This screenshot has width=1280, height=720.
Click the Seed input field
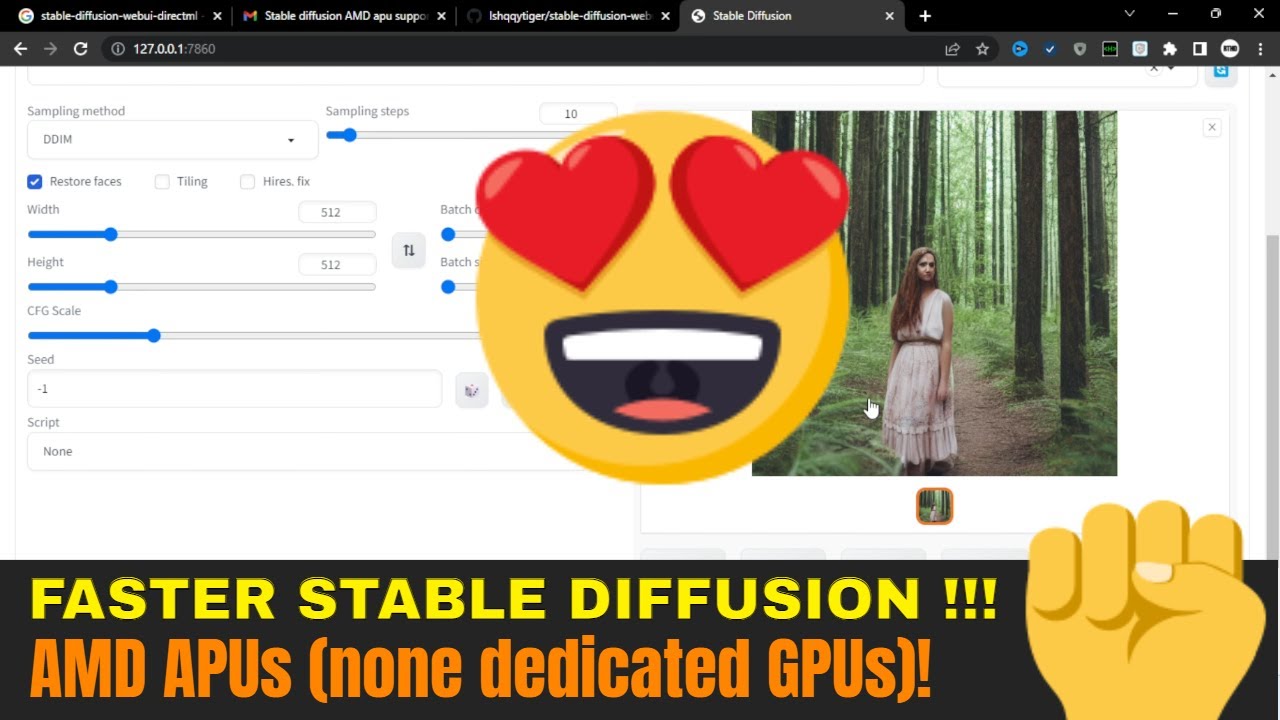point(234,389)
